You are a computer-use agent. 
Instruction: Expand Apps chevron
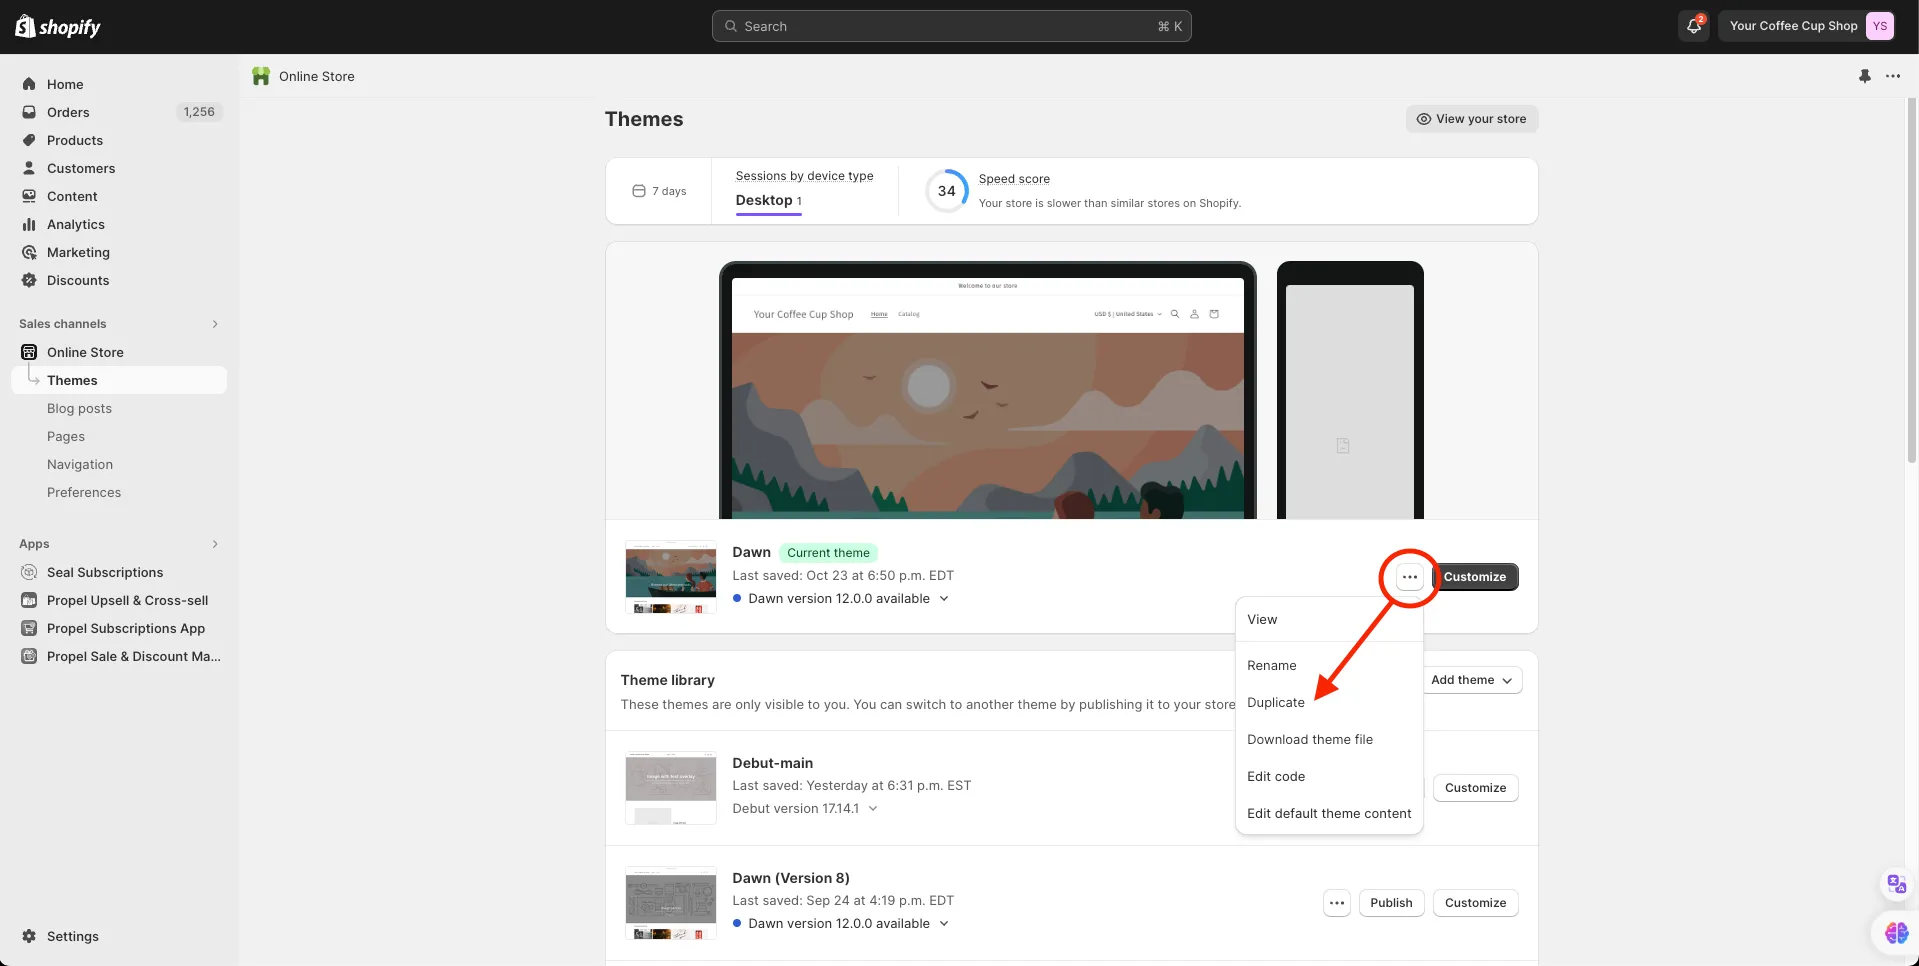pyautogui.click(x=215, y=544)
